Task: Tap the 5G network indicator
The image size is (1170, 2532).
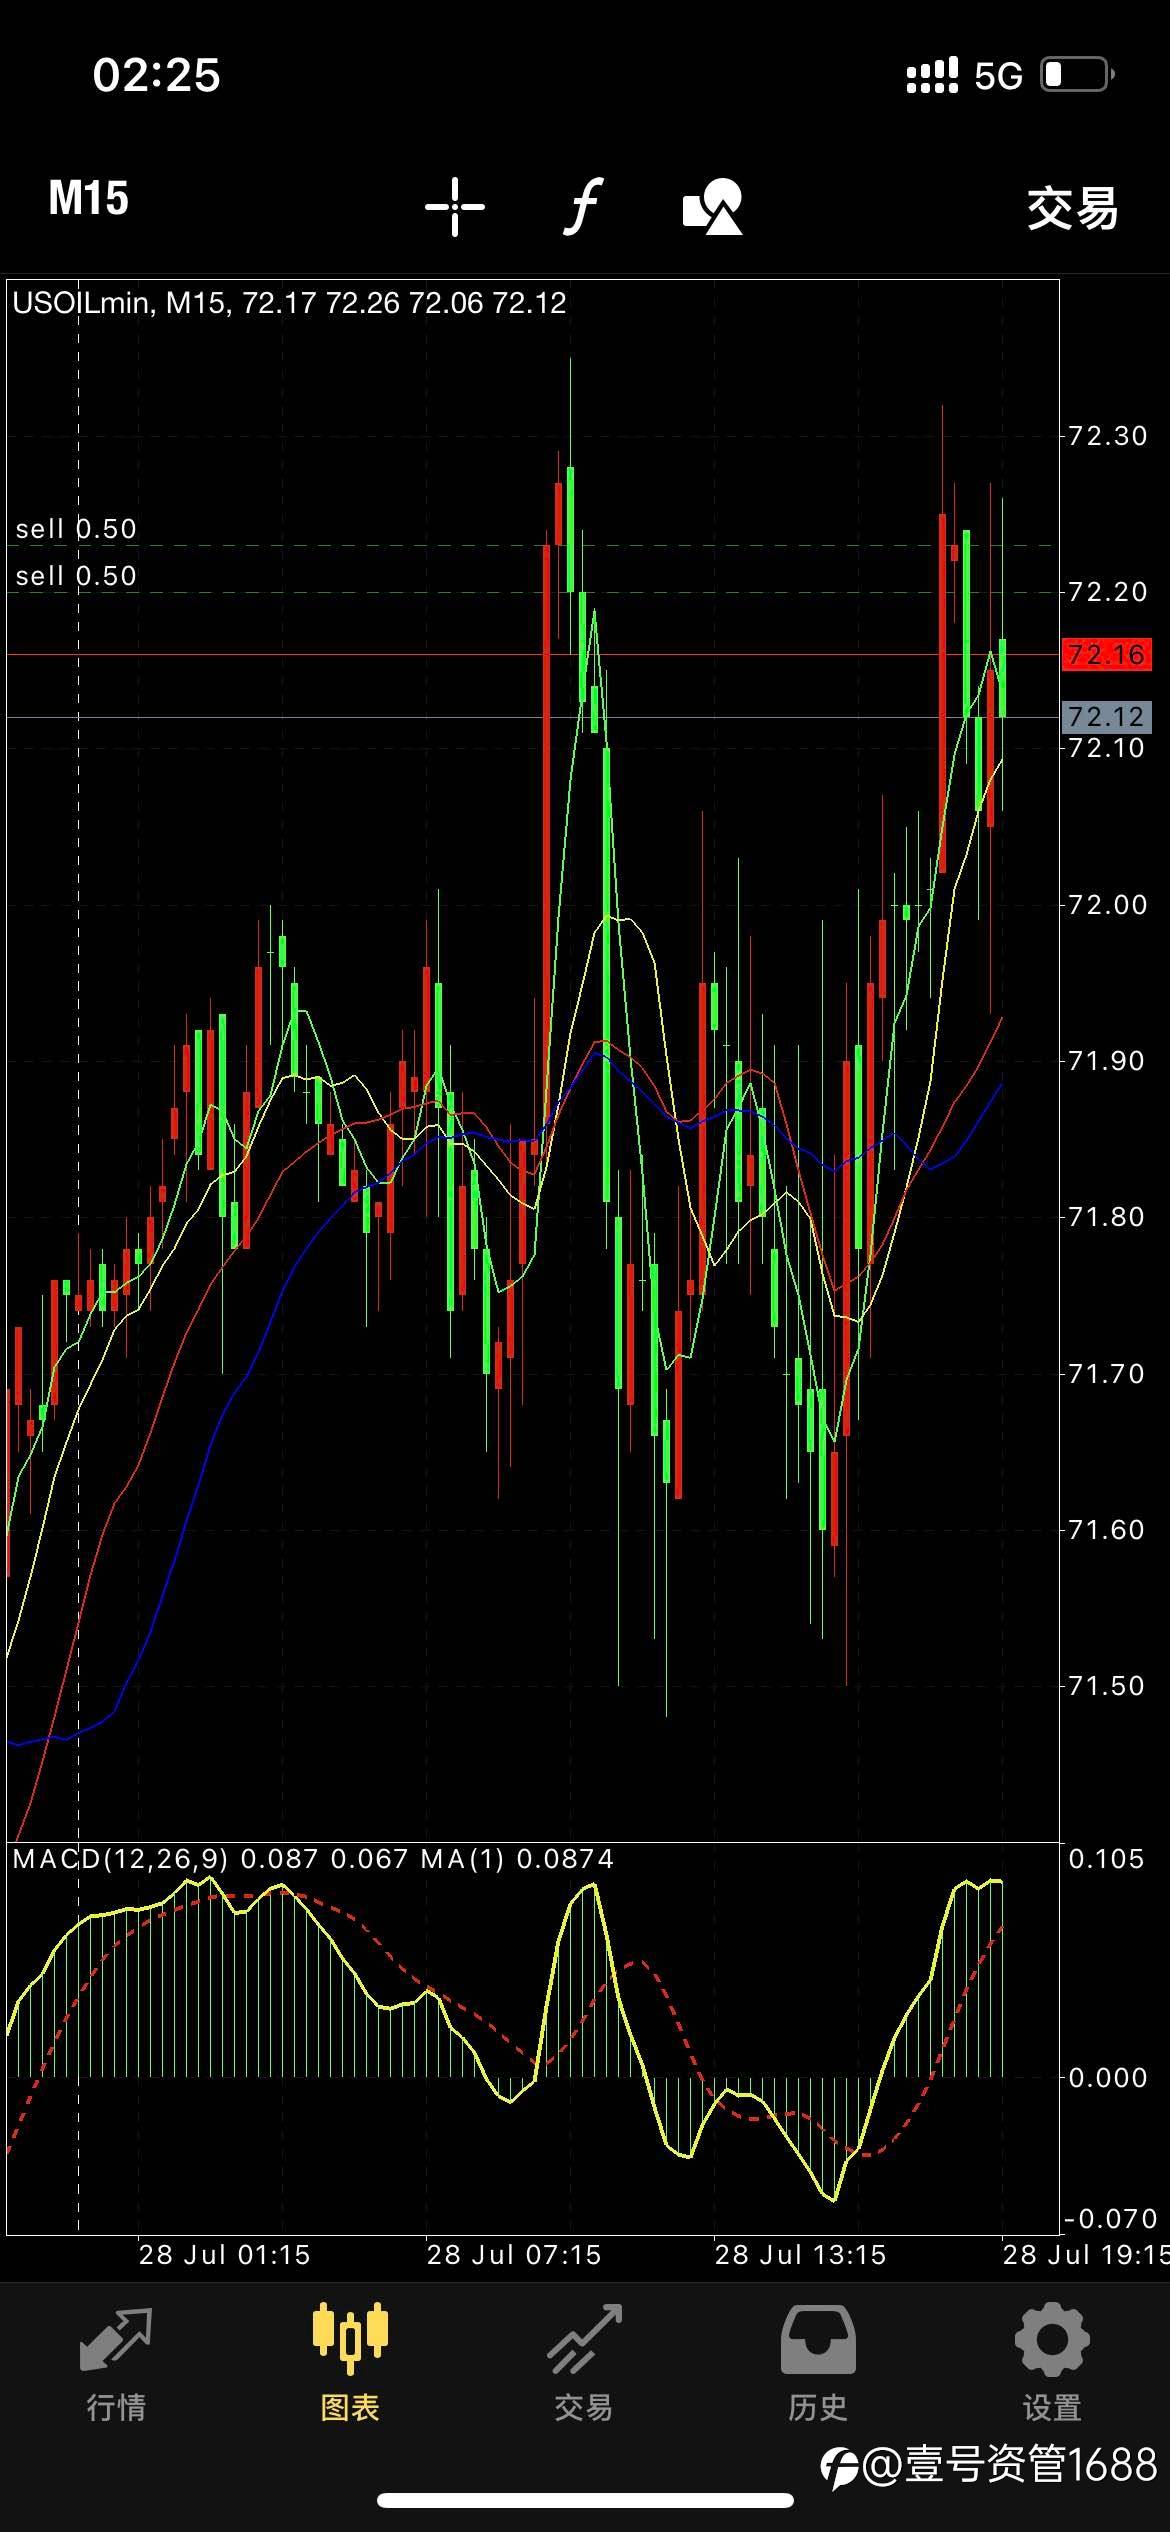Action: (x=998, y=76)
